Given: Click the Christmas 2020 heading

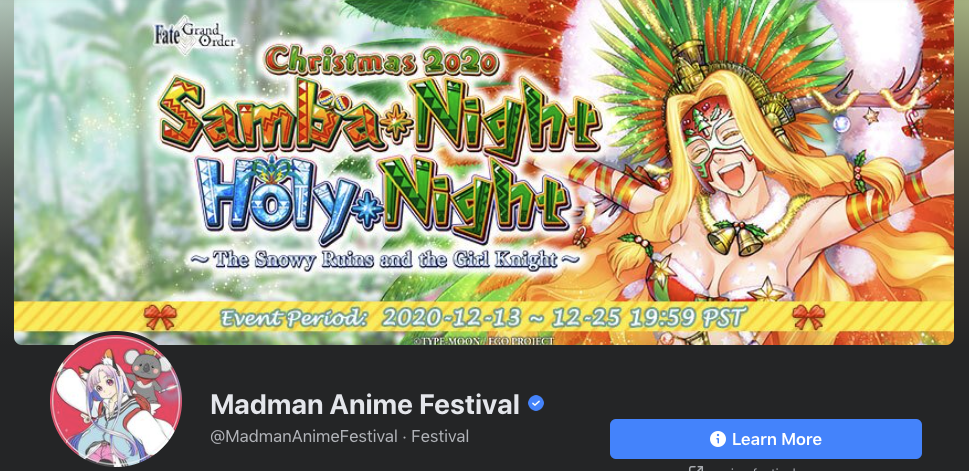Looking at the screenshot, I should [383, 61].
